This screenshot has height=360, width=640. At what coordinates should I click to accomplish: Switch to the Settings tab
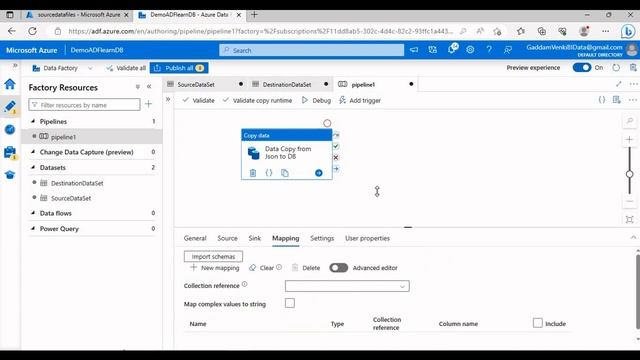coord(322,238)
